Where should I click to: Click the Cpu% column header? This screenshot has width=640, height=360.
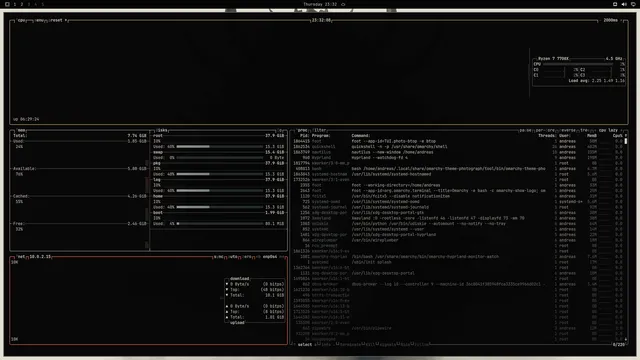coord(618,136)
